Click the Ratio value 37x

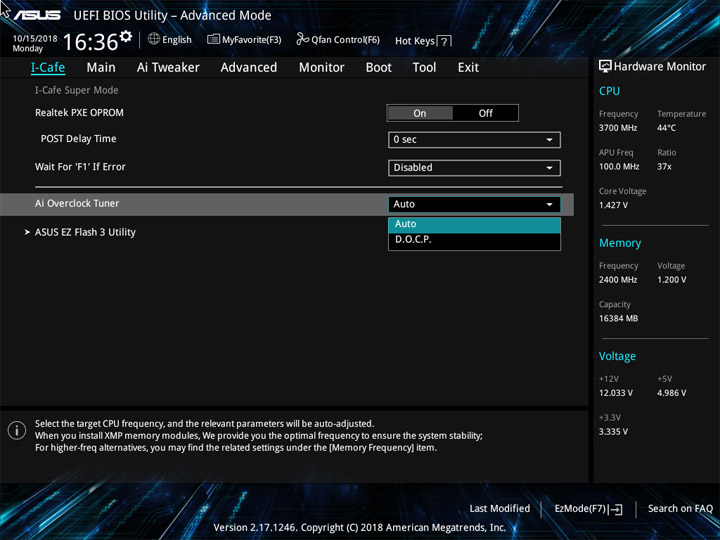point(664,167)
